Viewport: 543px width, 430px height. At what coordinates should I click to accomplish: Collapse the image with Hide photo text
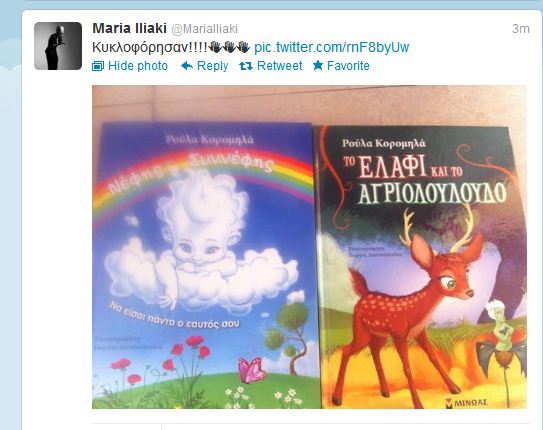click(138, 66)
